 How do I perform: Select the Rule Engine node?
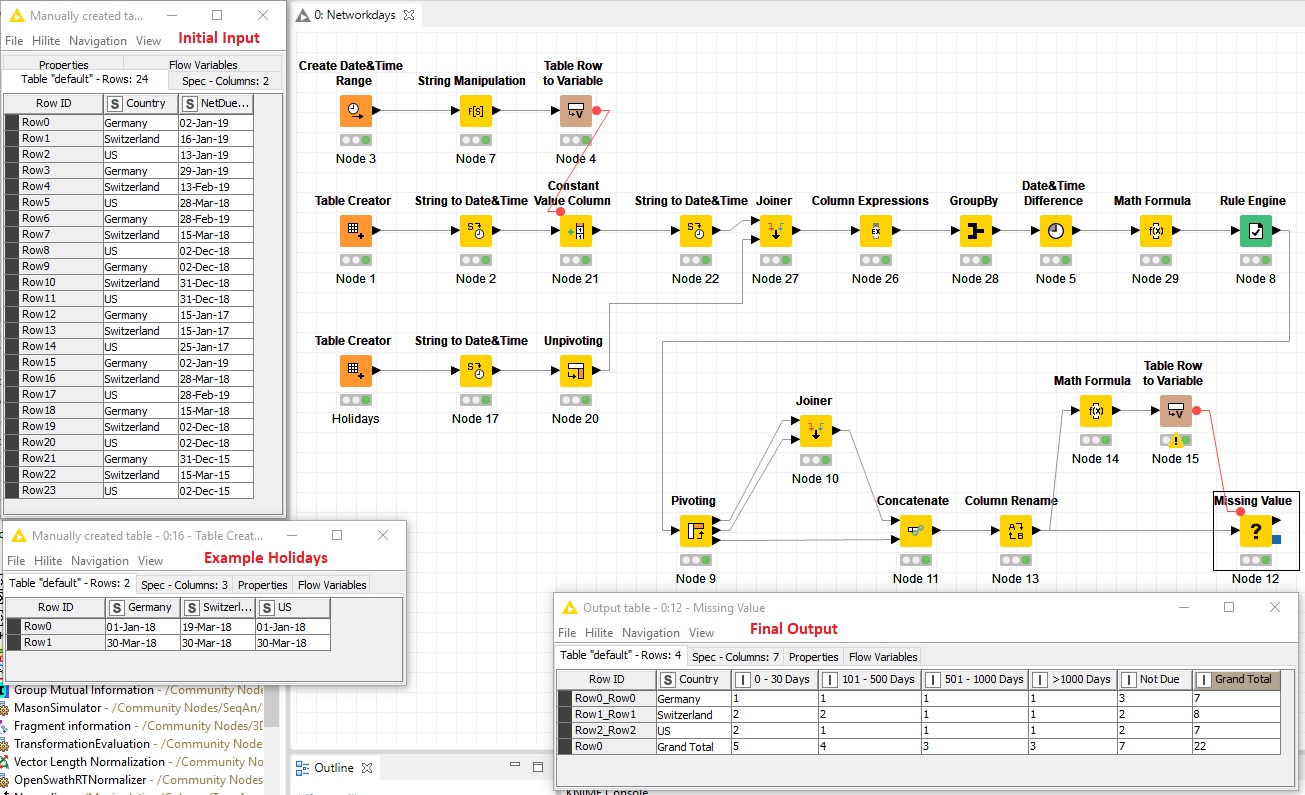[x=1255, y=231]
